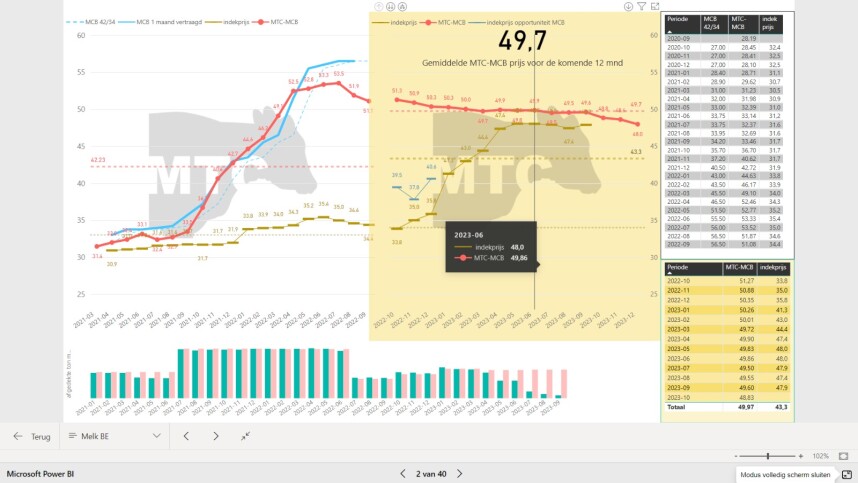This screenshot has height=483, width=858.
Task: Click MTC-MCB legend entry in yellow chart
Action: pyautogui.click(x=442, y=22)
